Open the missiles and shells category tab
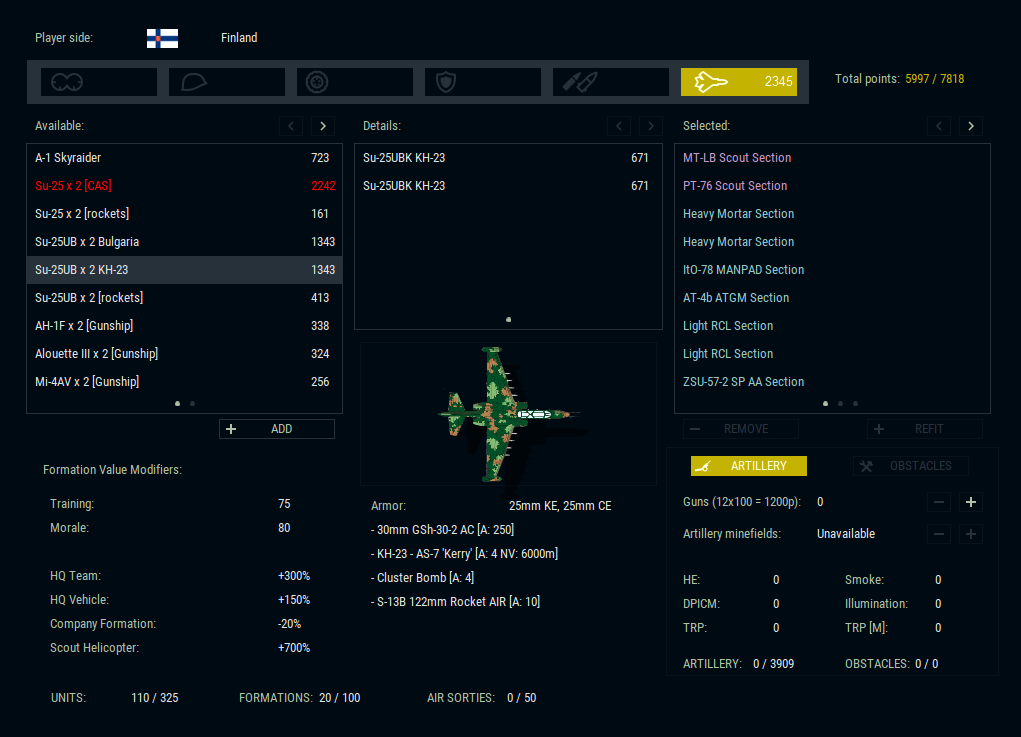This screenshot has width=1021, height=737. pyautogui.click(x=611, y=82)
